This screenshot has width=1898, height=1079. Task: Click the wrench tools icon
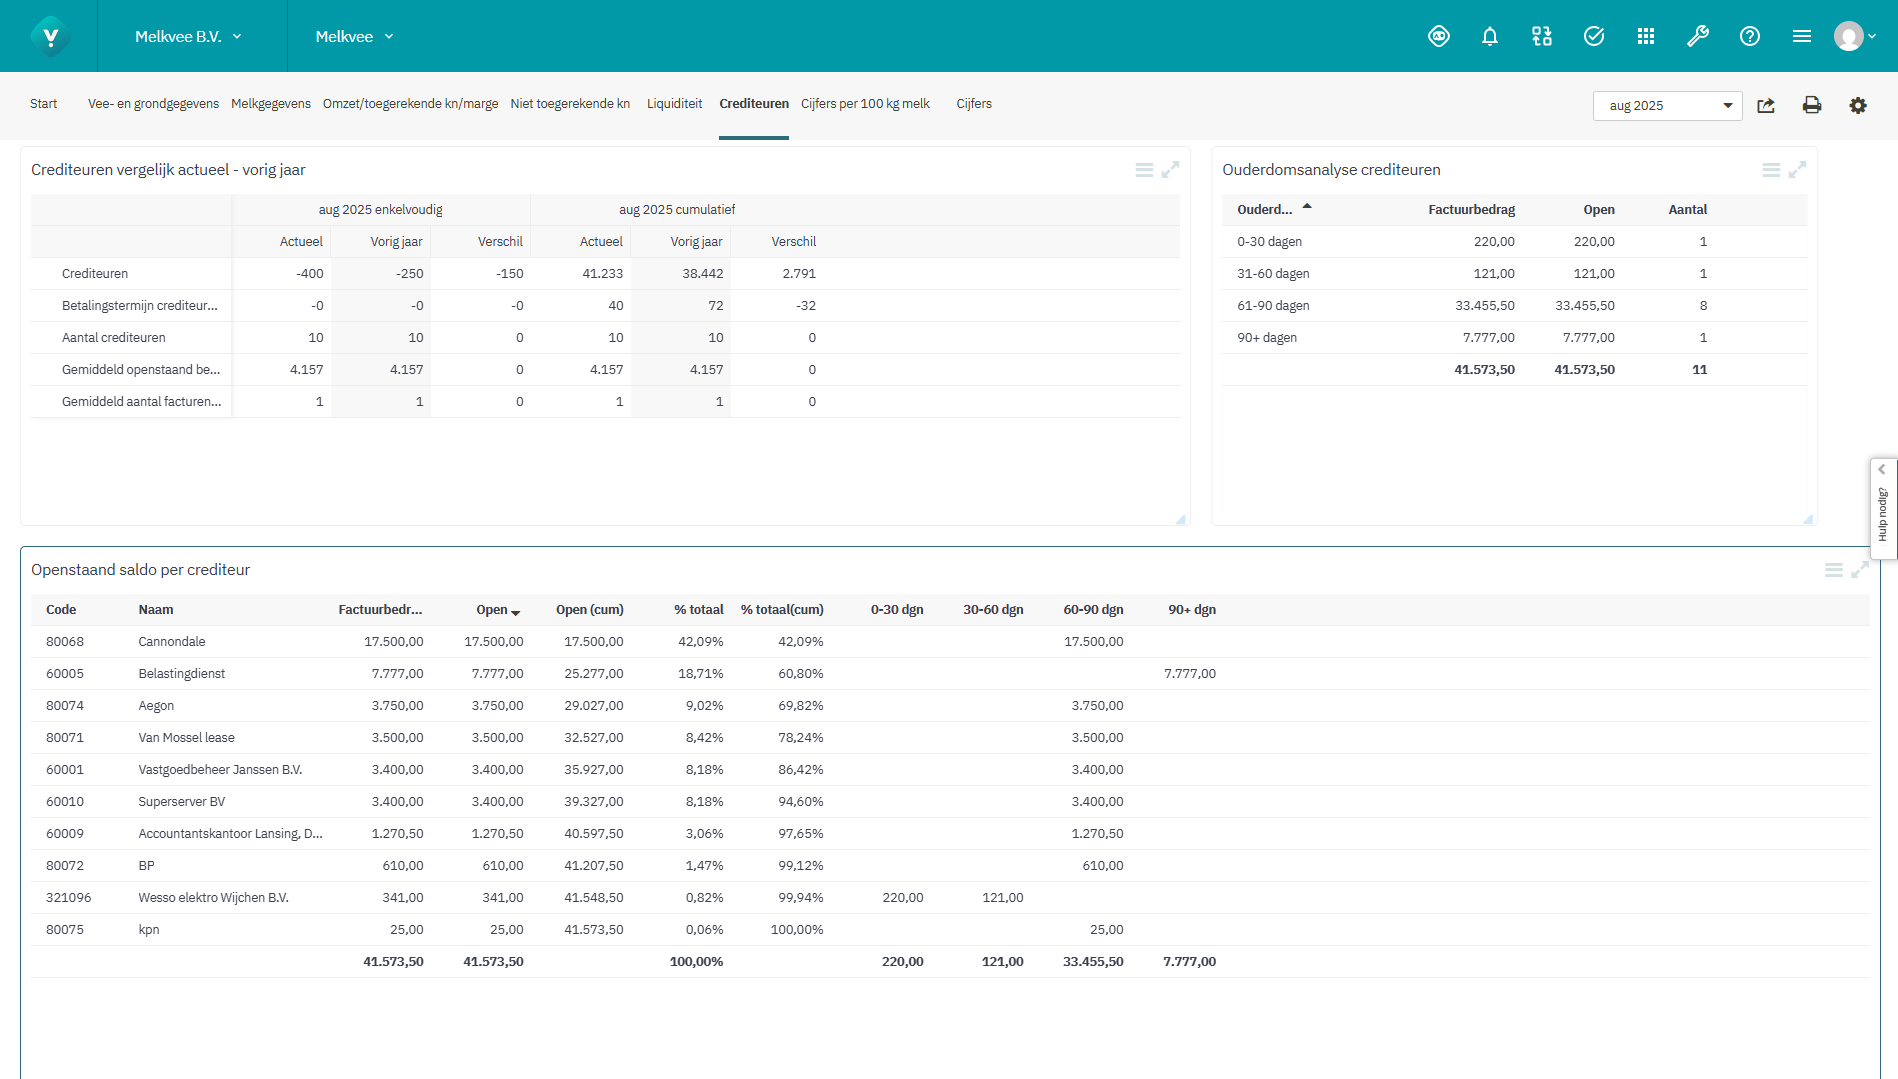point(1697,37)
